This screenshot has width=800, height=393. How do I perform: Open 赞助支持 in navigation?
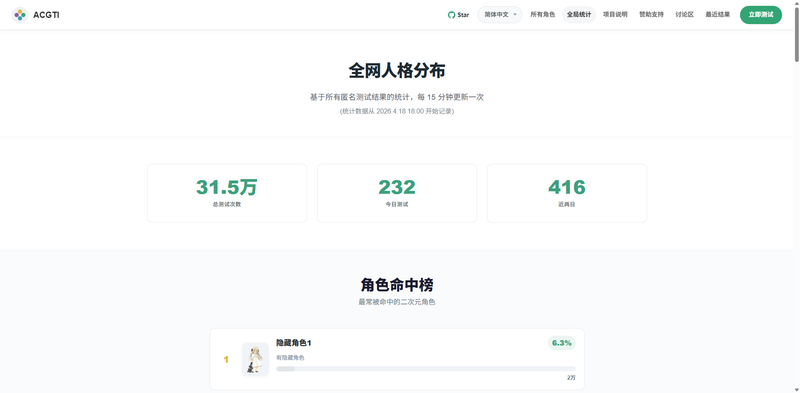[652, 15]
